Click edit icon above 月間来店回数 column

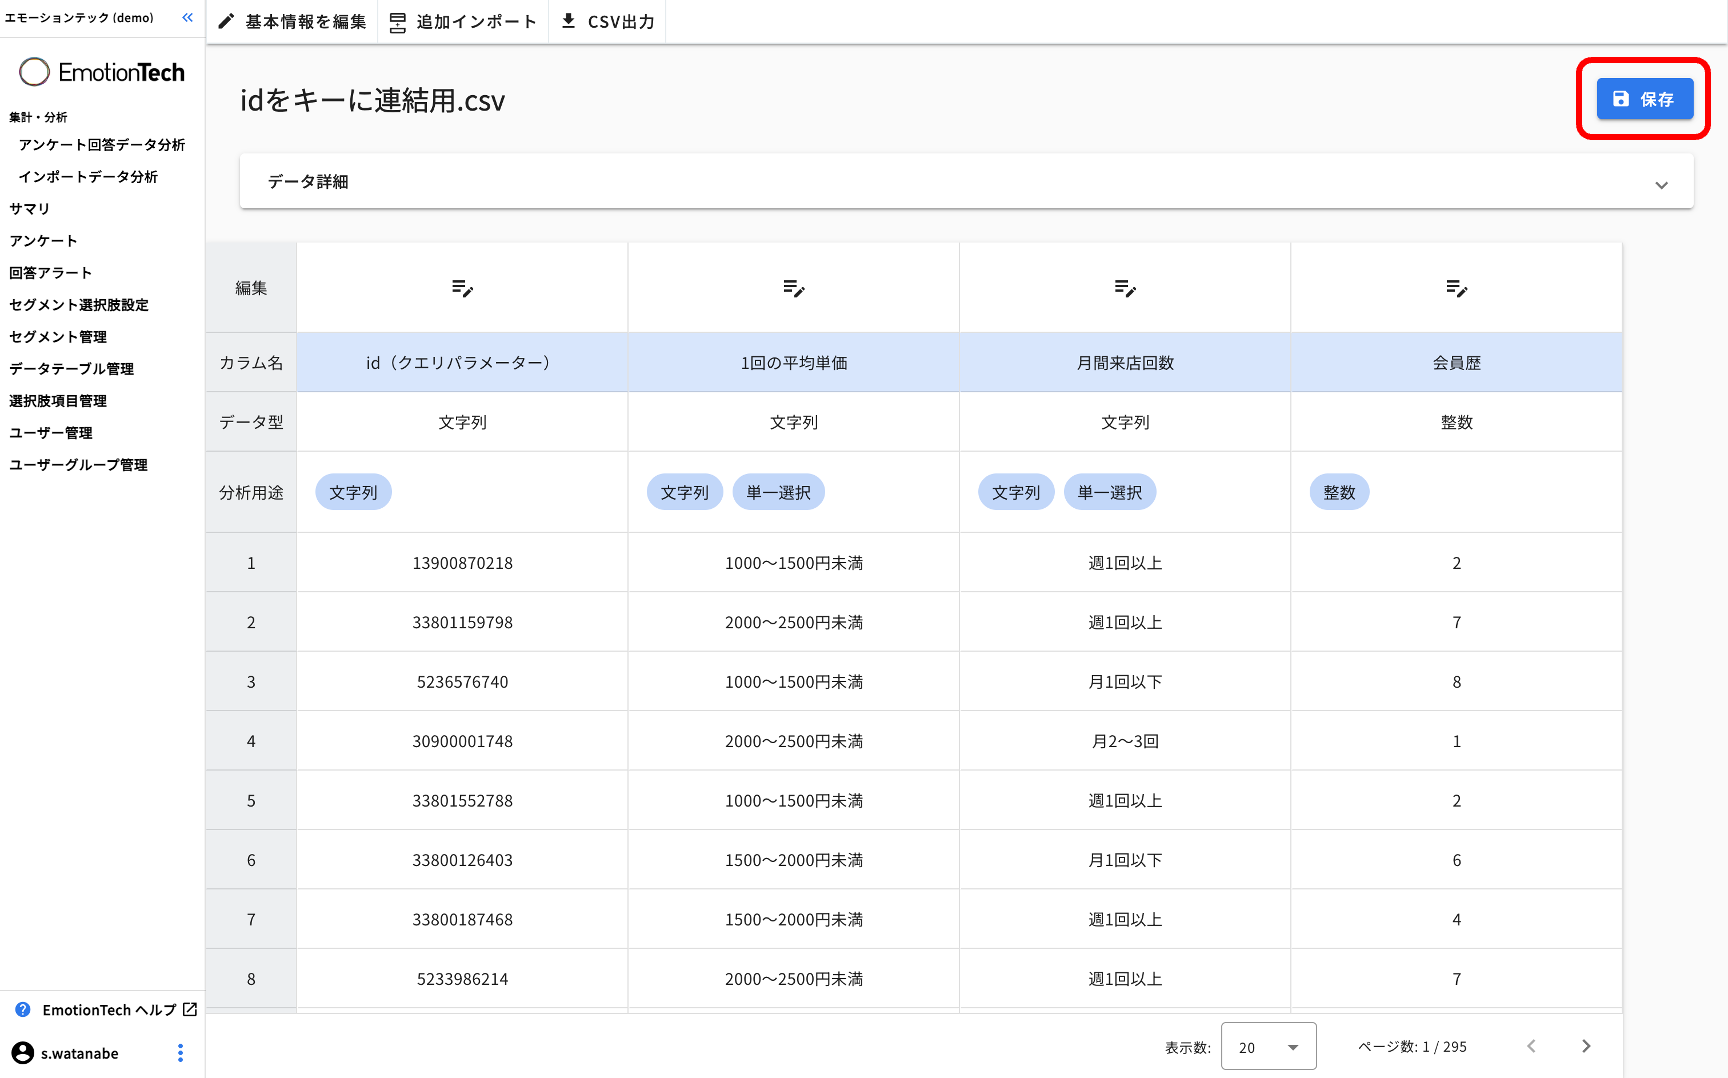tap(1125, 289)
